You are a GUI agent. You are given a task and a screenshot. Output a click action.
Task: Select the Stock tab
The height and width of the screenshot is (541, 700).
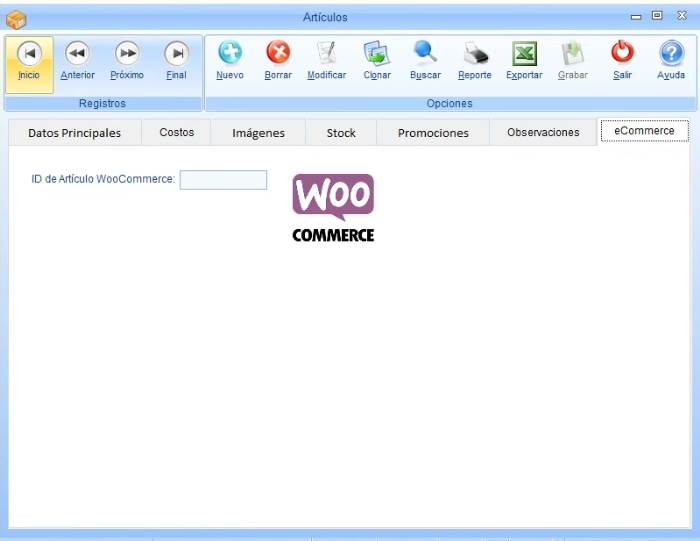(341, 133)
